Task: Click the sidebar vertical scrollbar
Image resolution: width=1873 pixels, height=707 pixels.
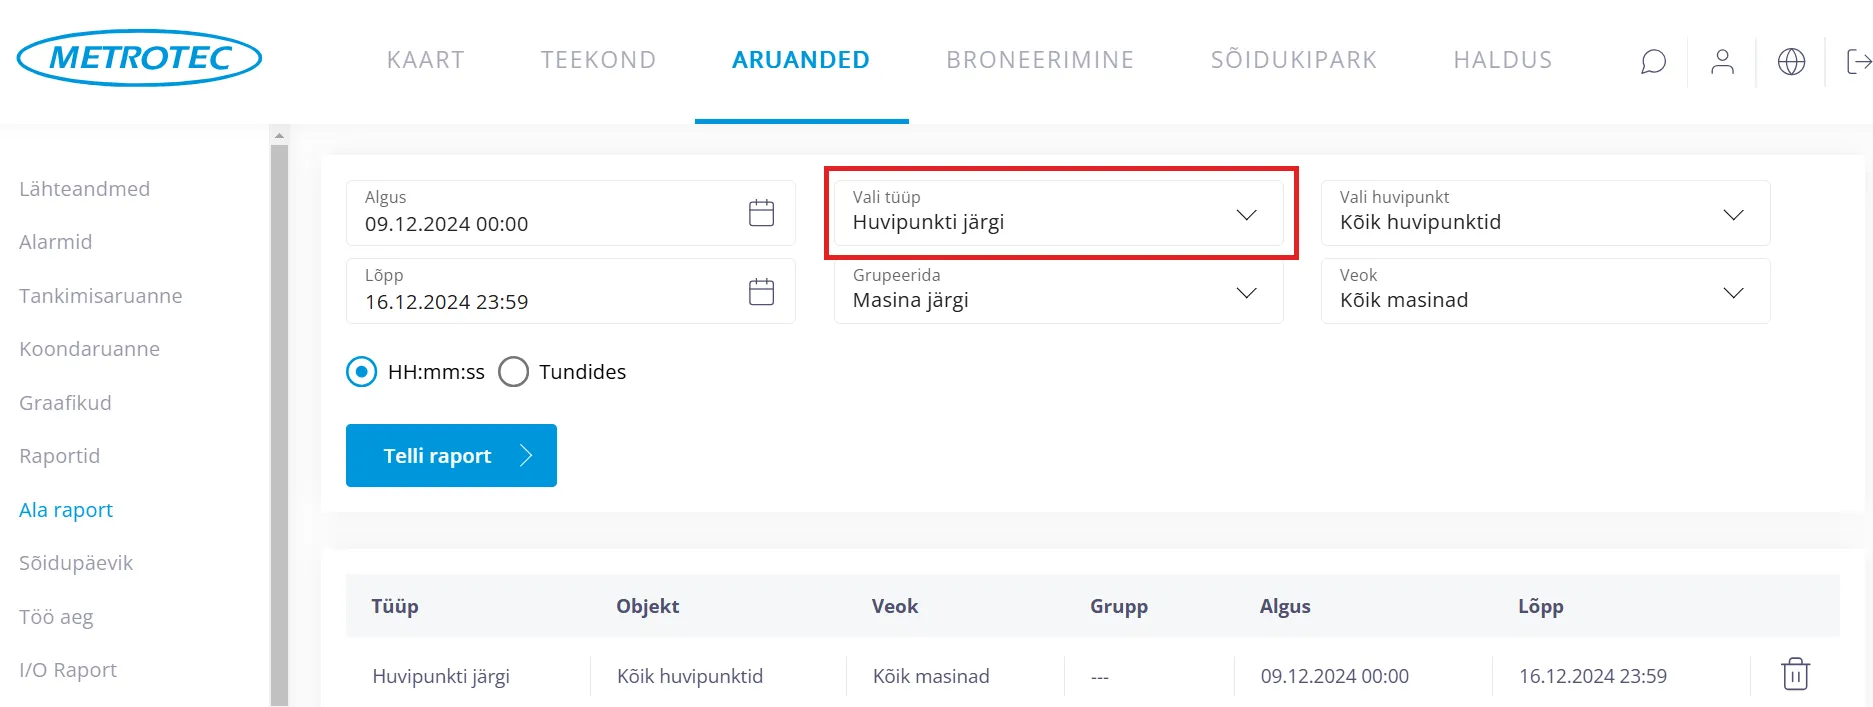Action: coord(279,420)
